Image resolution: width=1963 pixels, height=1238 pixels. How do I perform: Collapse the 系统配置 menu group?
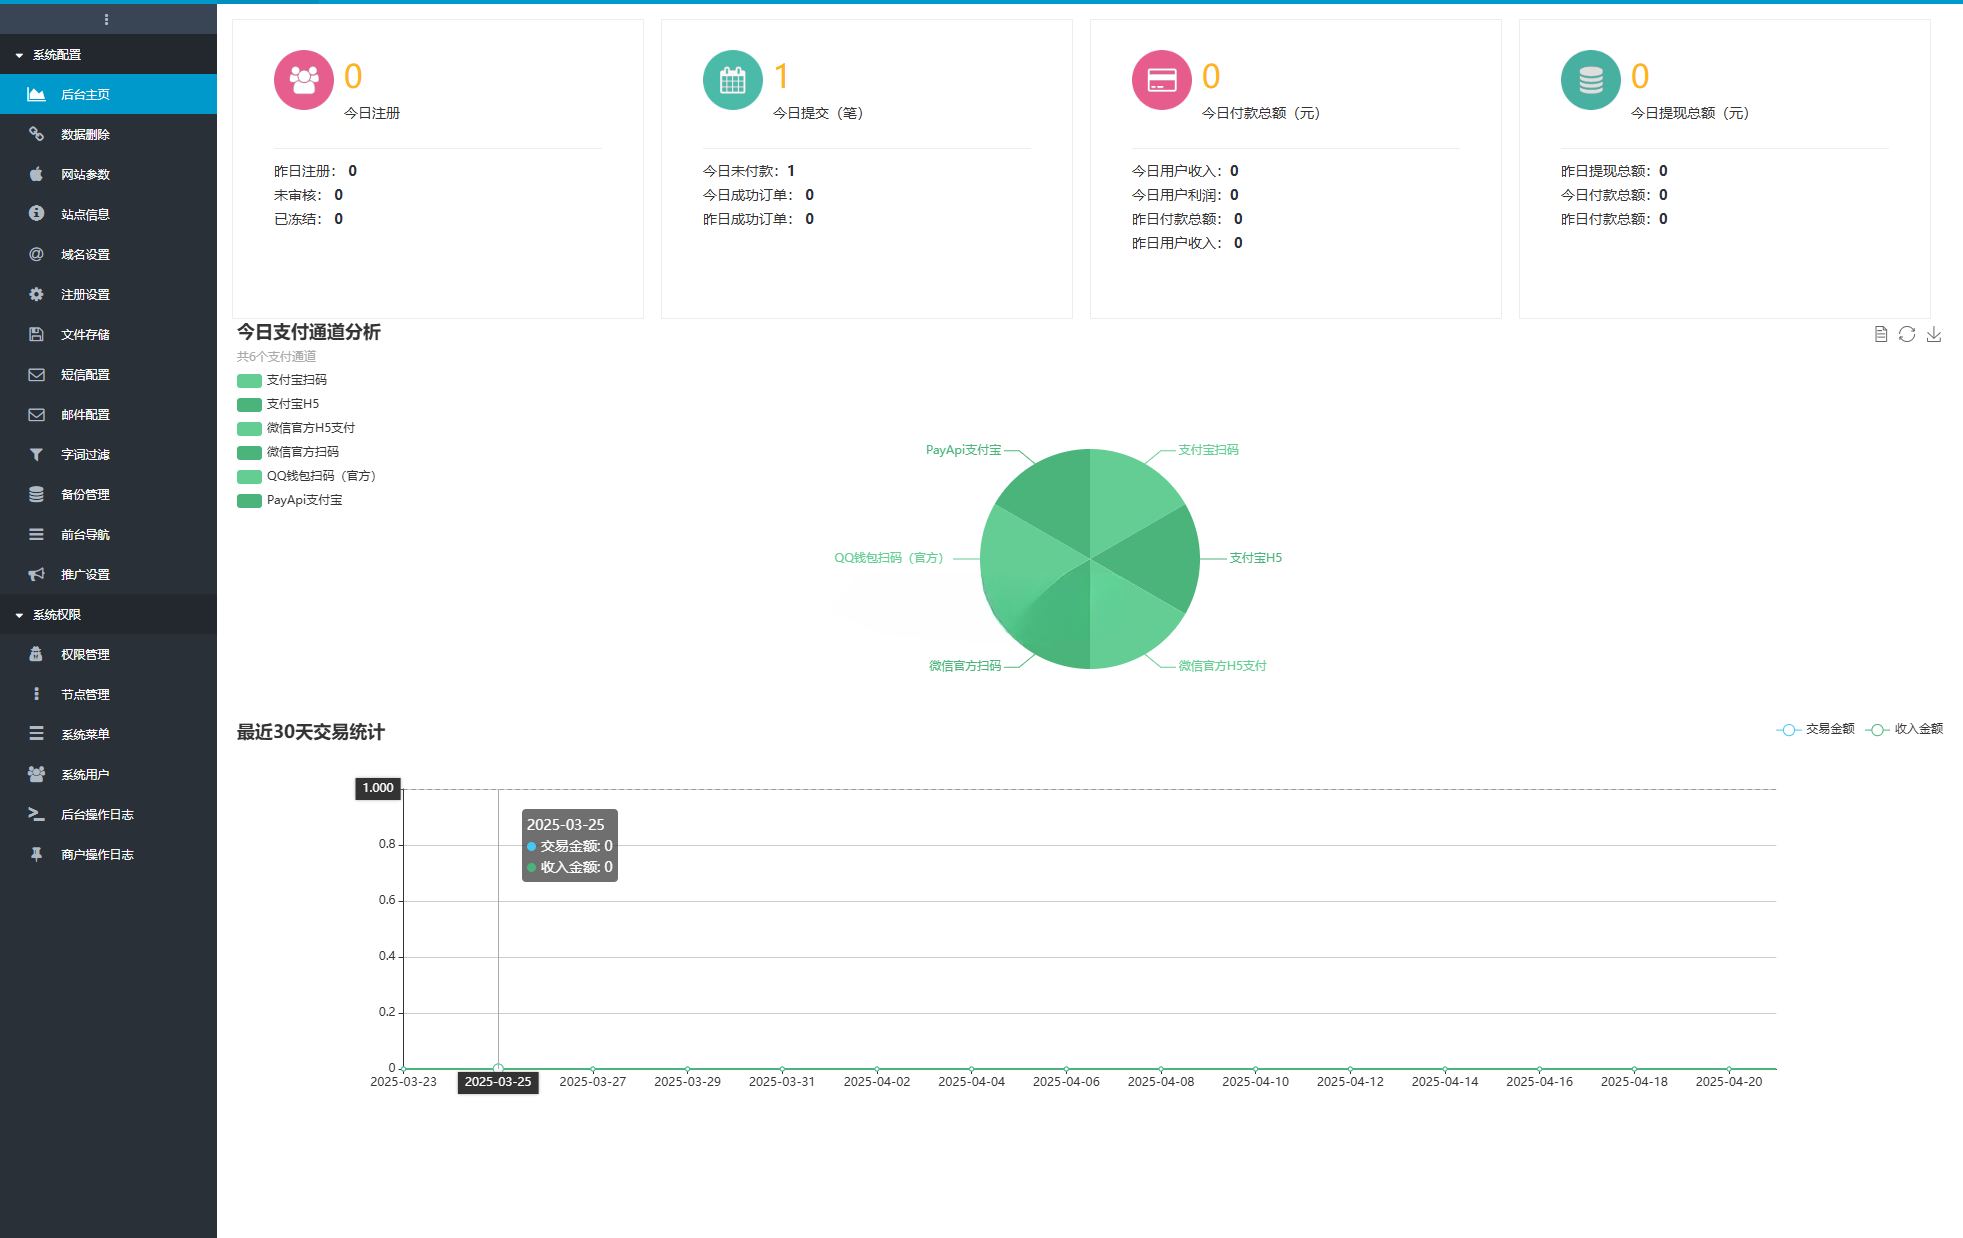(x=57, y=55)
